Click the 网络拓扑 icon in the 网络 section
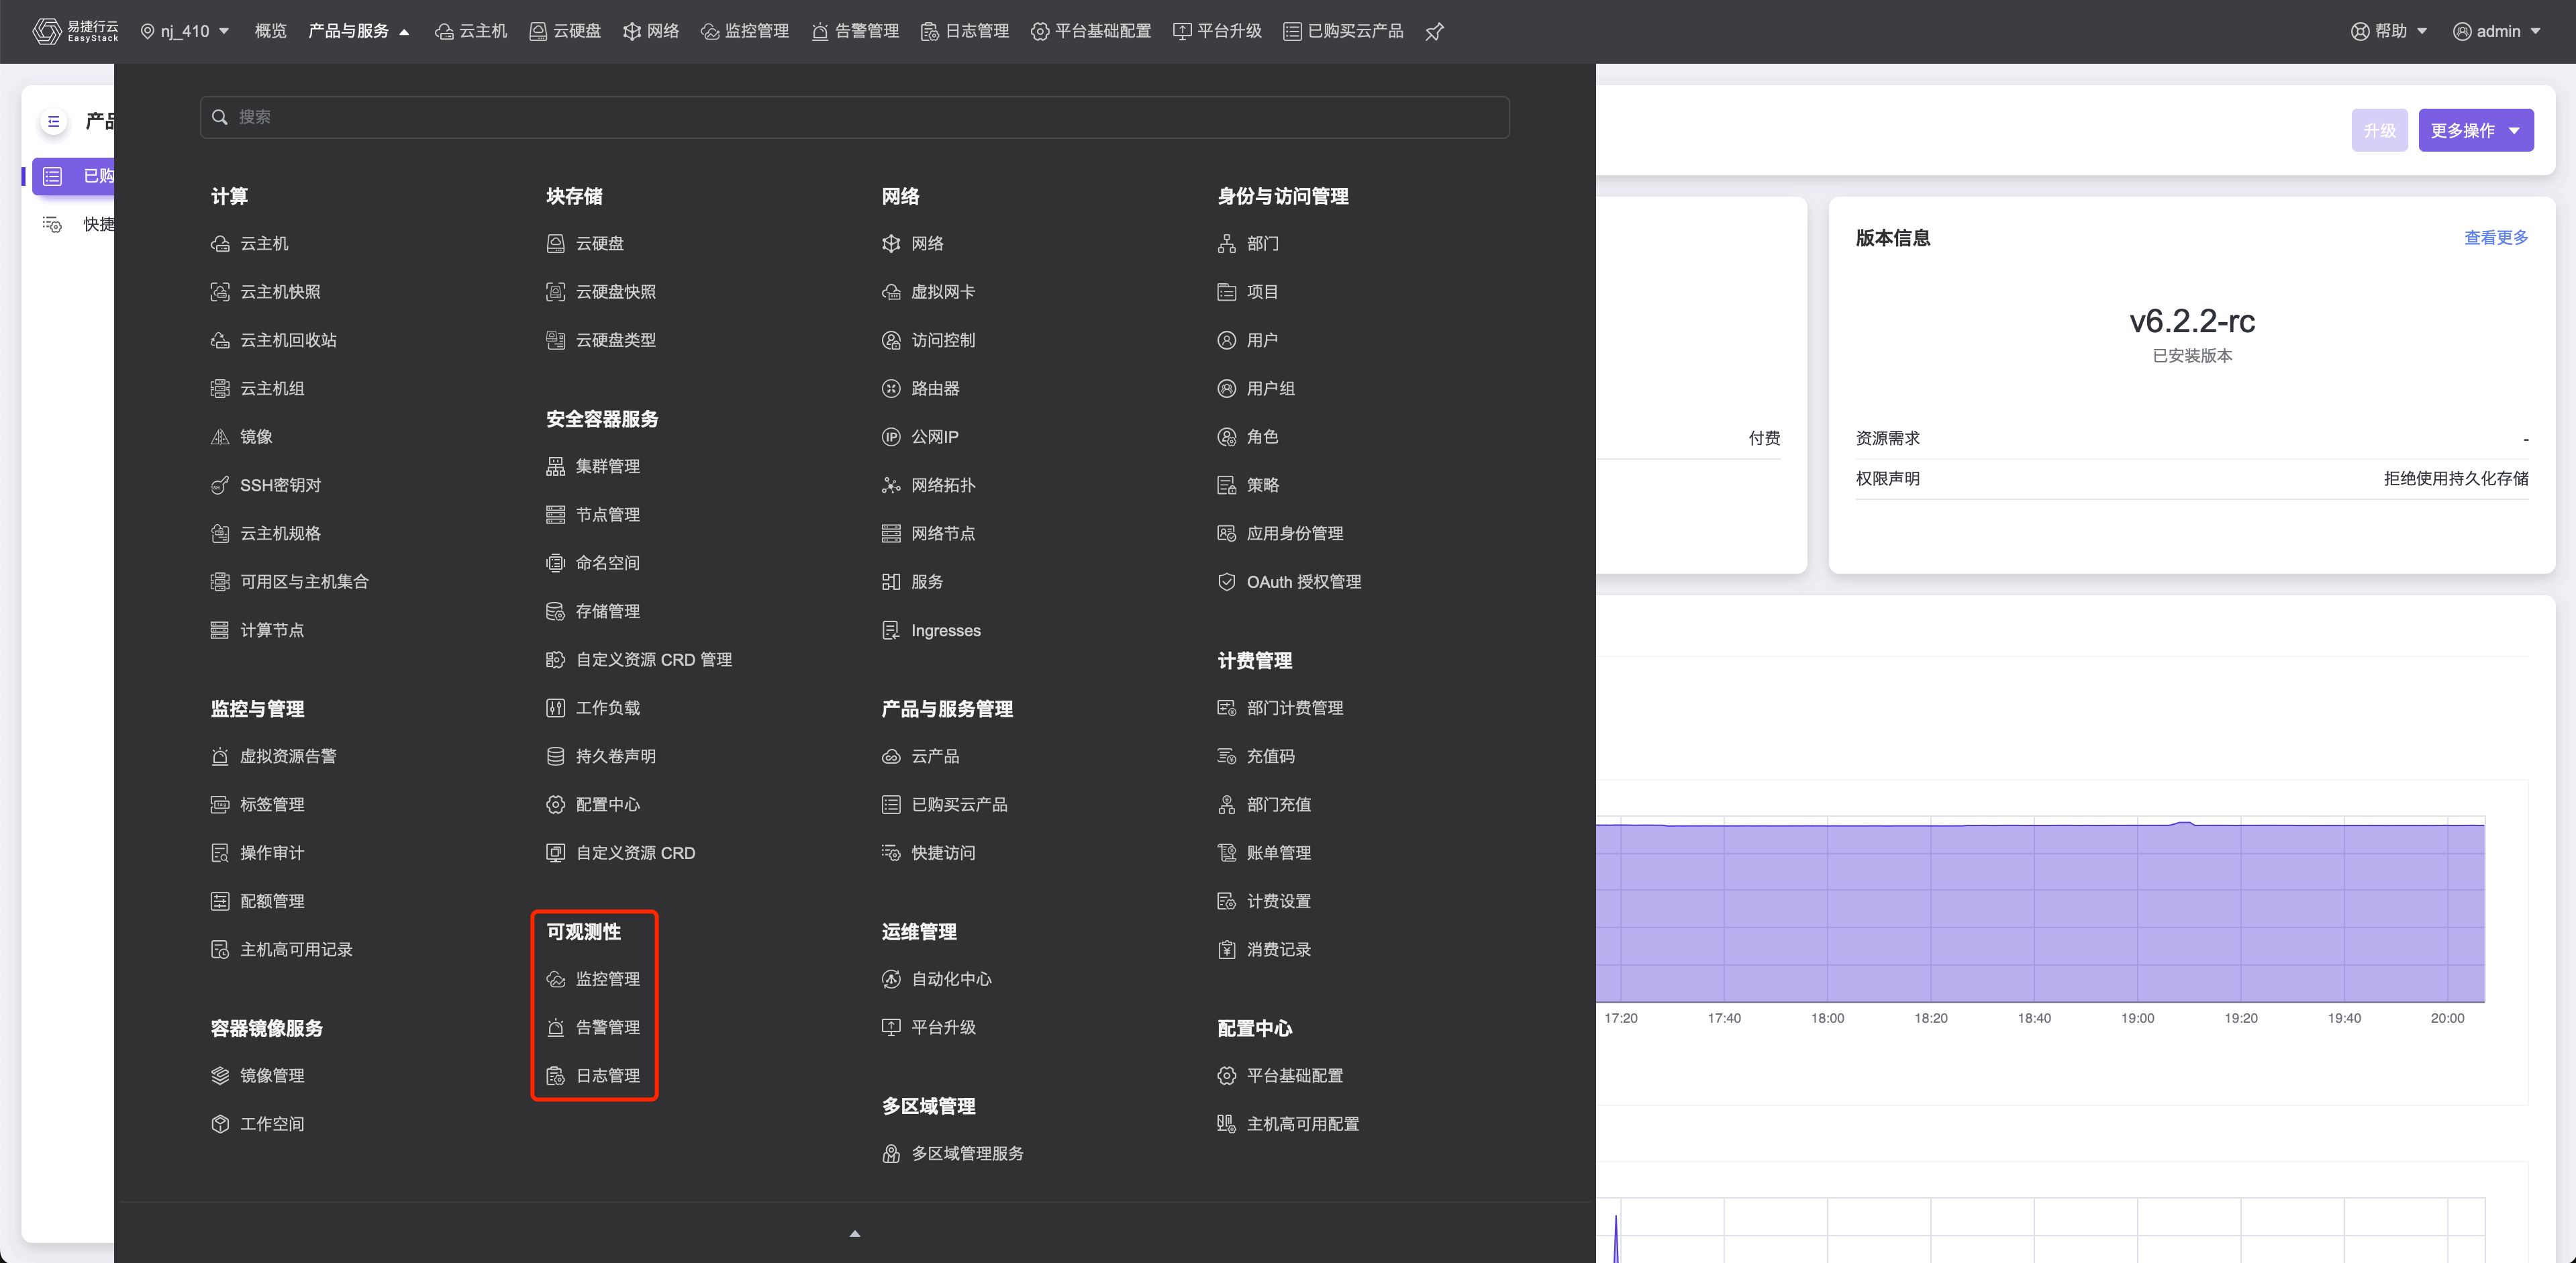The height and width of the screenshot is (1263, 2576). click(x=890, y=485)
